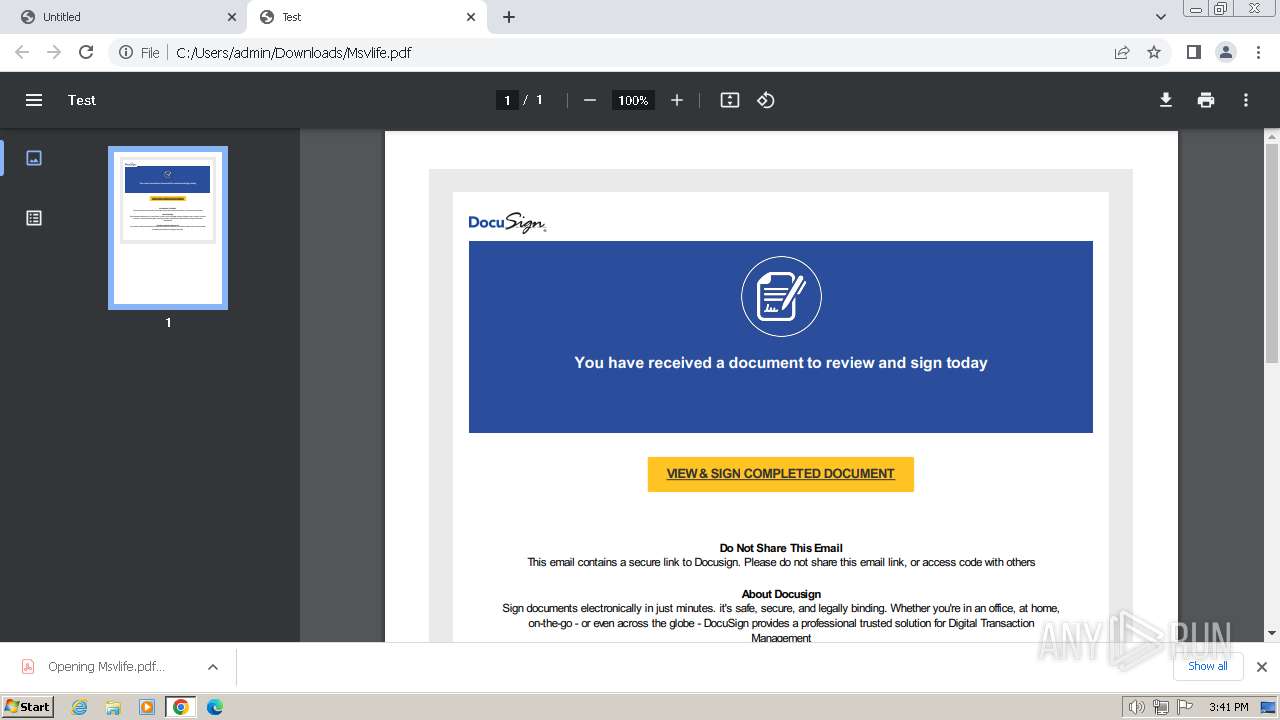Viewport: 1280px width, 720px height.
Task: Click the system clock 3:41 PM
Action: coord(1228,707)
